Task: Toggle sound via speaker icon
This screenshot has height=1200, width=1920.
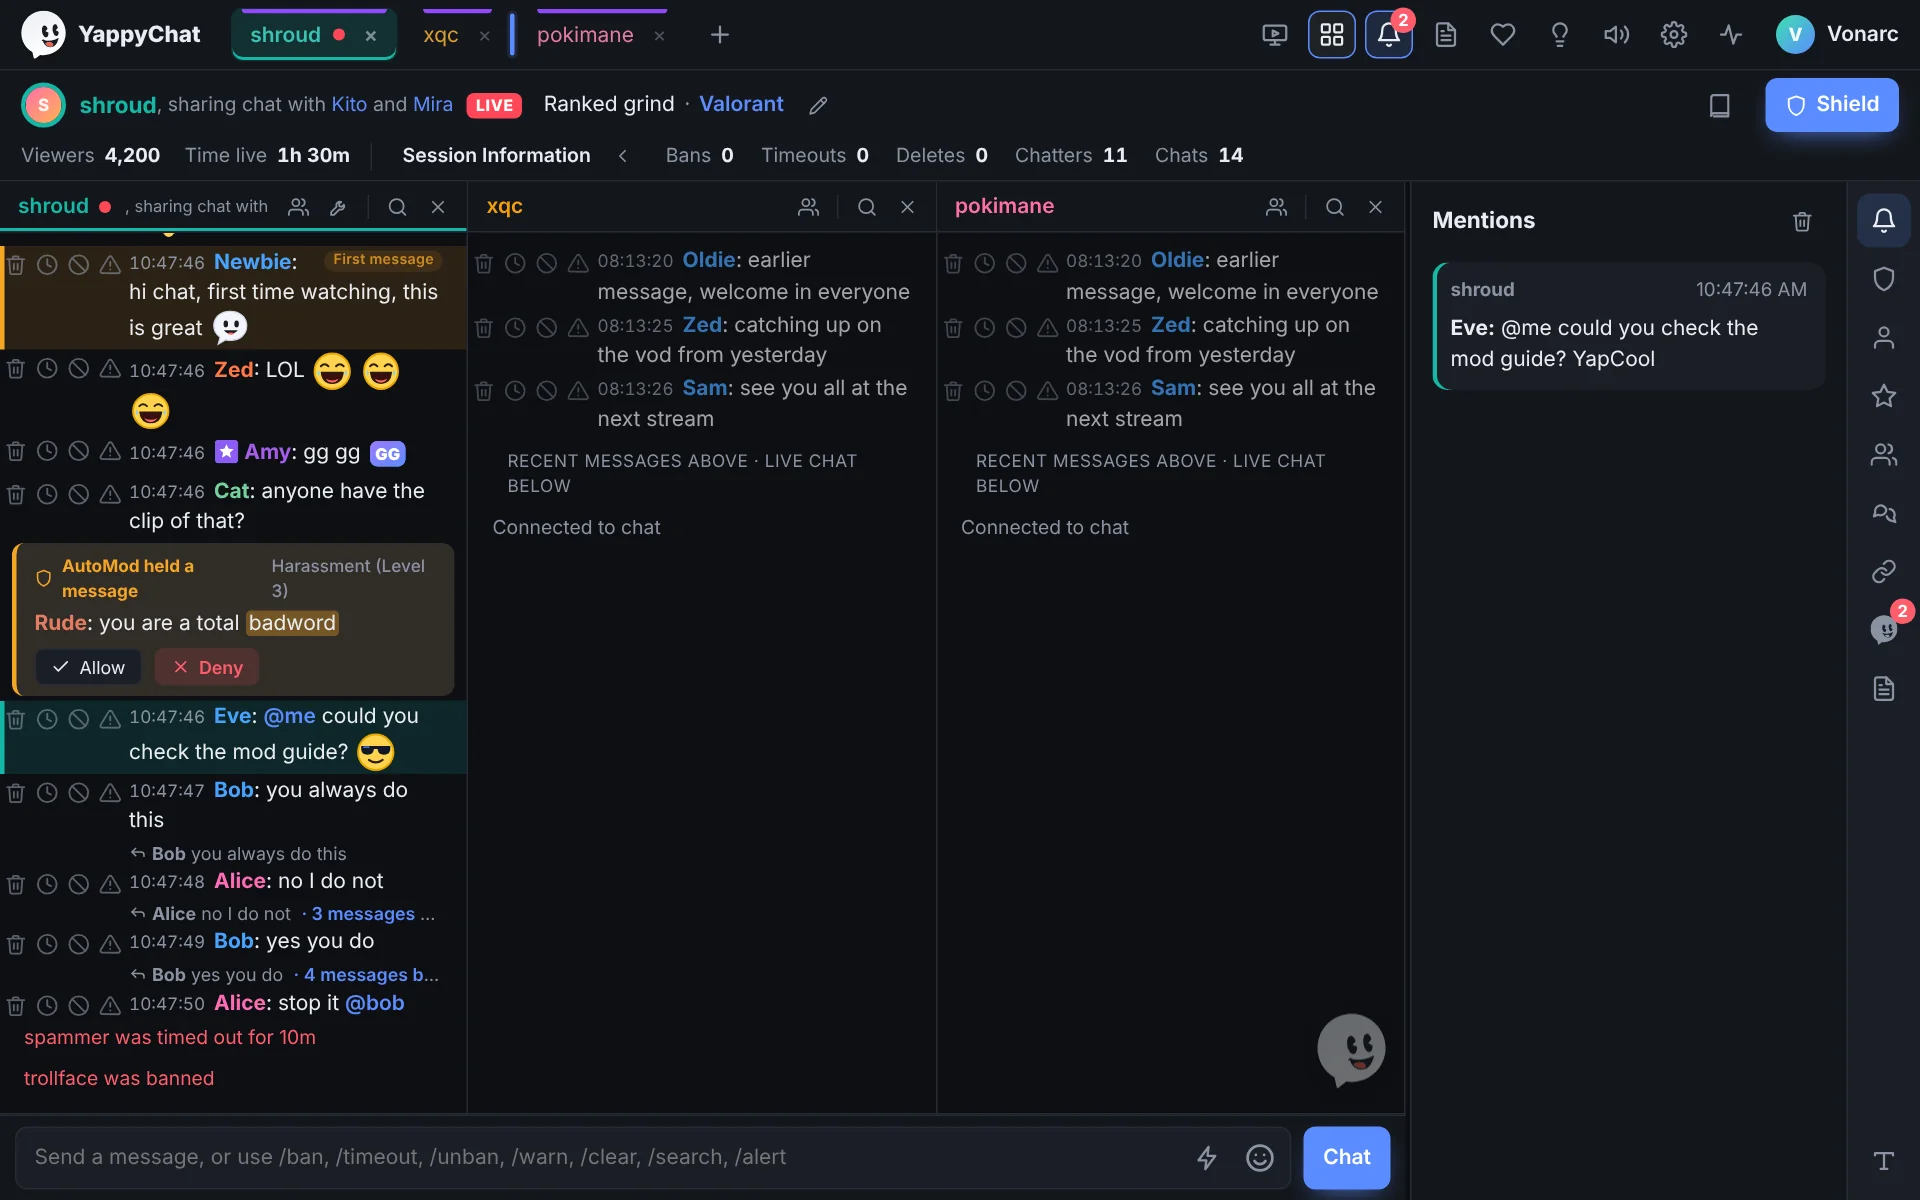Action: [1616, 35]
